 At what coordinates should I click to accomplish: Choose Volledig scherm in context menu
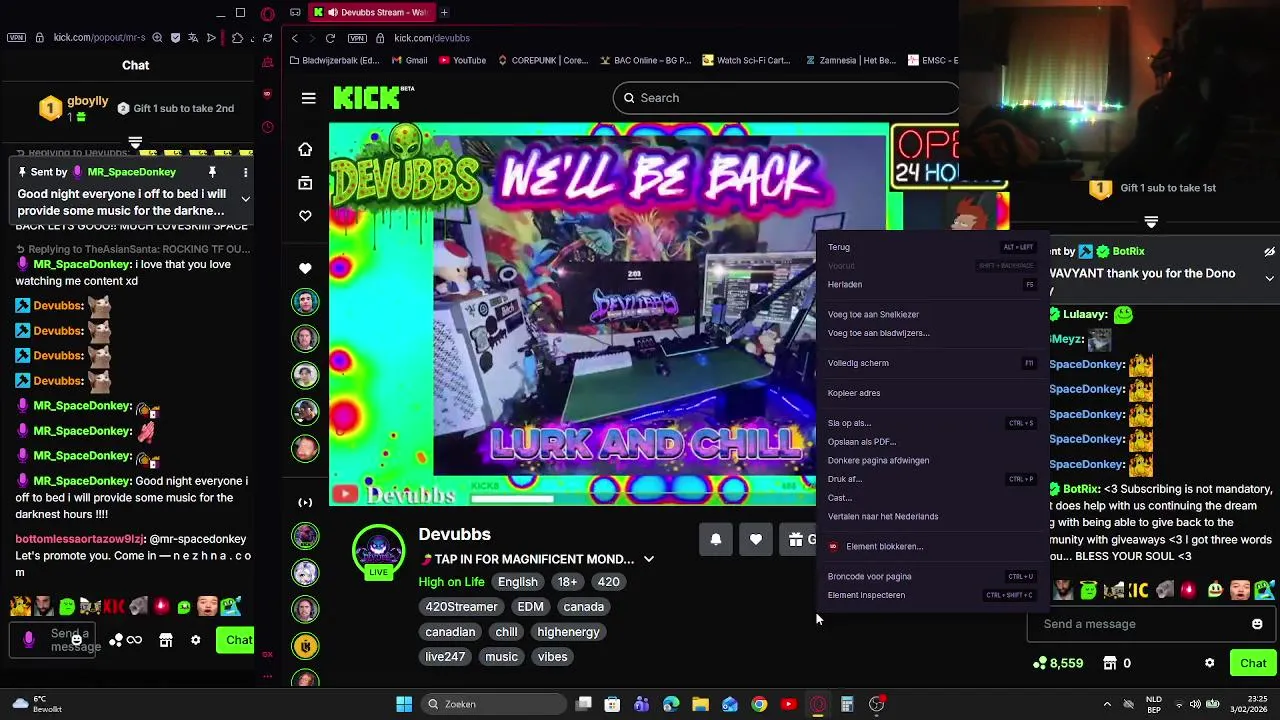tap(931, 363)
